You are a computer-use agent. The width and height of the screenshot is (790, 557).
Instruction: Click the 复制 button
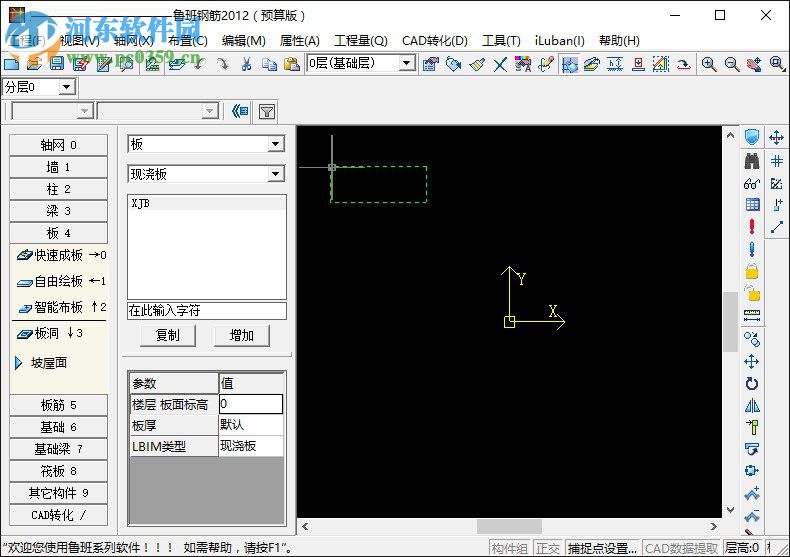(168, 335)
